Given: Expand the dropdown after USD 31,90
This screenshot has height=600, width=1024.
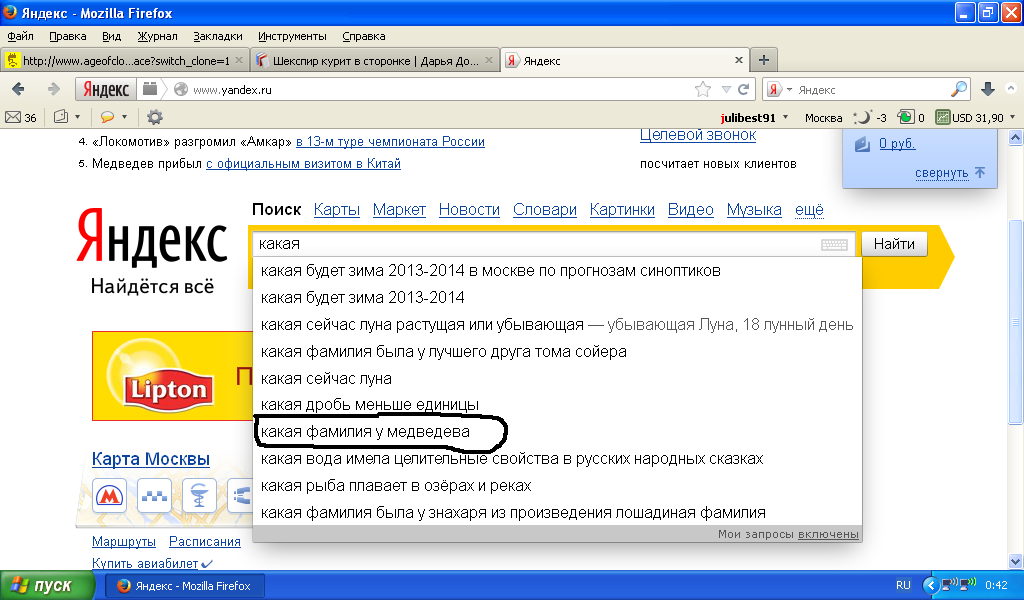Looking at the screenshot, I should (x=1013, y=118).
